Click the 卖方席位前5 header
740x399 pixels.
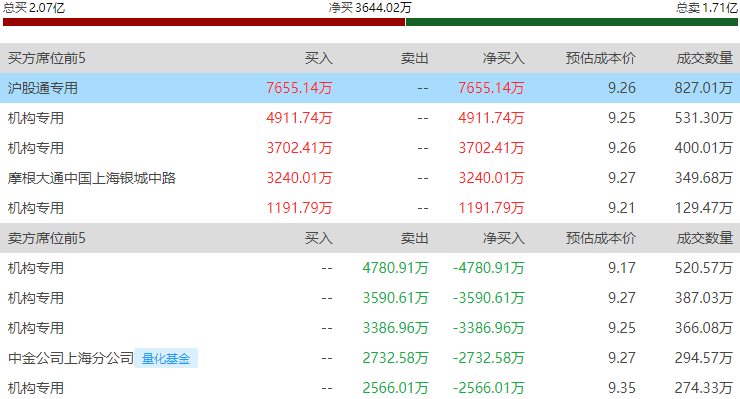(x=47, y=238)
